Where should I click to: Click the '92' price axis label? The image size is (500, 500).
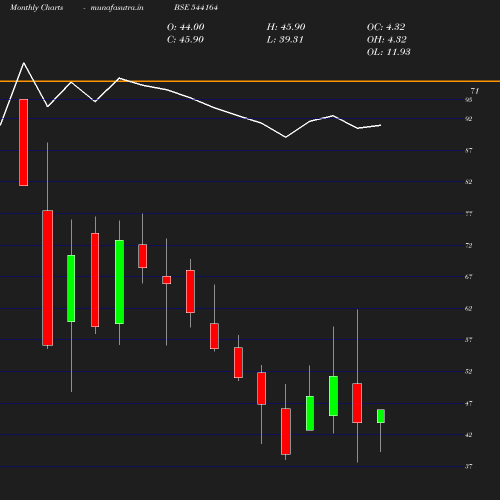[x=469, y=119]
